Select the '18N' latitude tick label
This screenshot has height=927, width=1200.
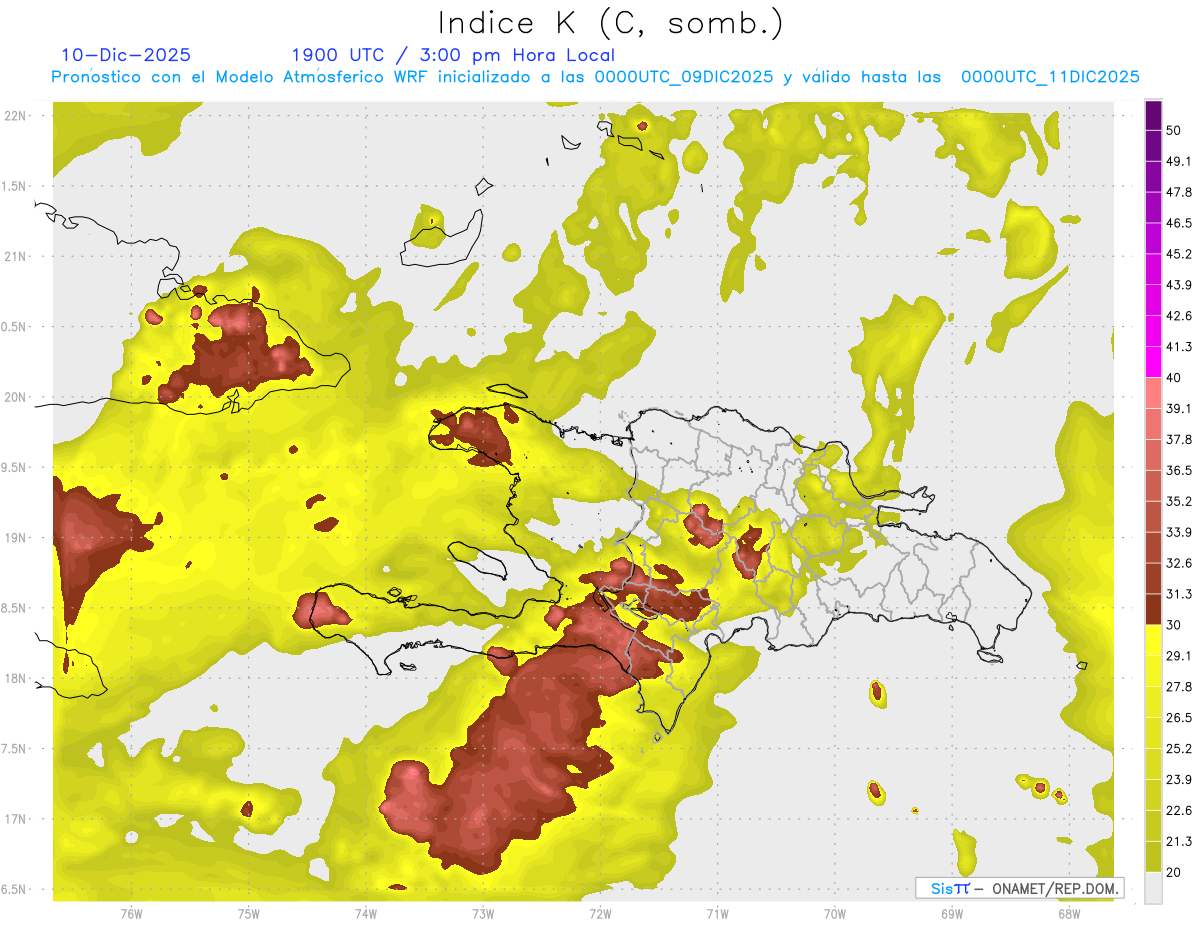(x=16, y=678)
